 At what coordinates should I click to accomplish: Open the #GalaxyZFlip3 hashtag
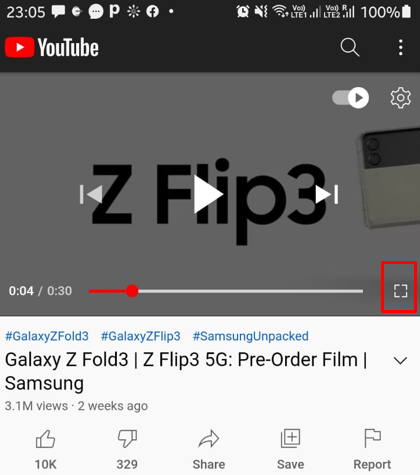point(141,336)
